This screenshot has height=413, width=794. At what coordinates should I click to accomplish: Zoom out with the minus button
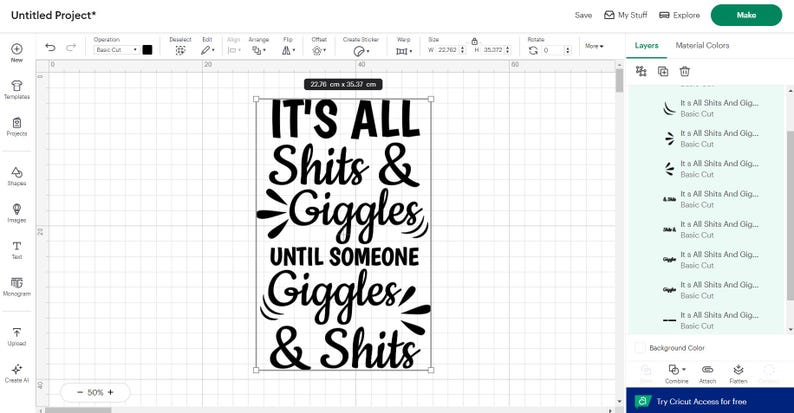coord(80,392)
